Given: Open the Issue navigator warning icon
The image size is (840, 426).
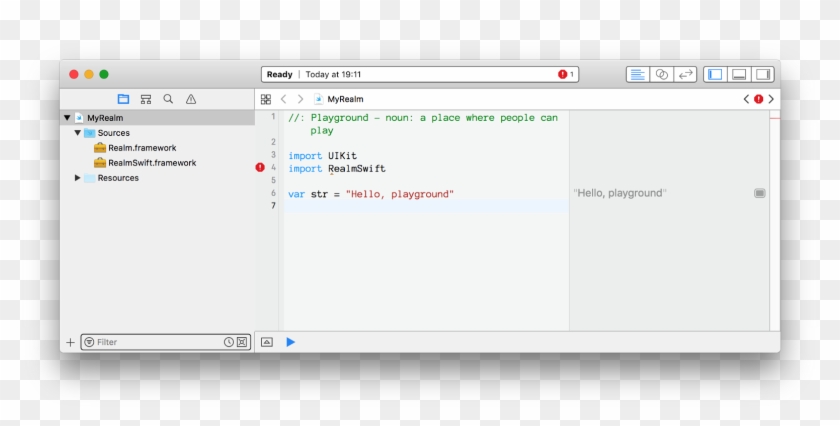Looking at the screenshot, I should (x=191, y=99).
